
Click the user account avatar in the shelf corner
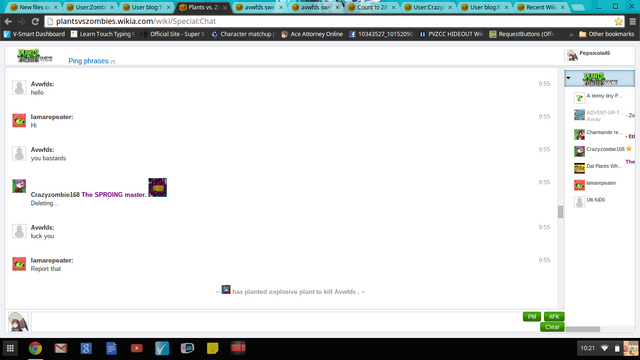pos(631,348)
